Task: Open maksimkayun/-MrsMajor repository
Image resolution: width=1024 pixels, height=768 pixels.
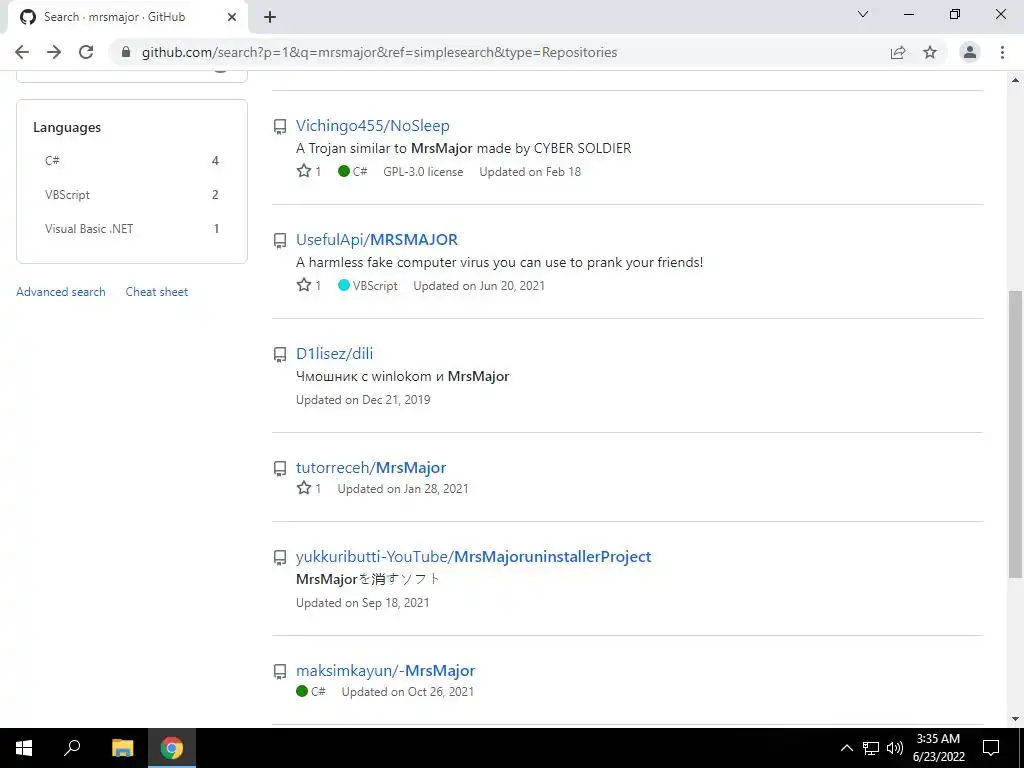Action: (x=385, y=671)
